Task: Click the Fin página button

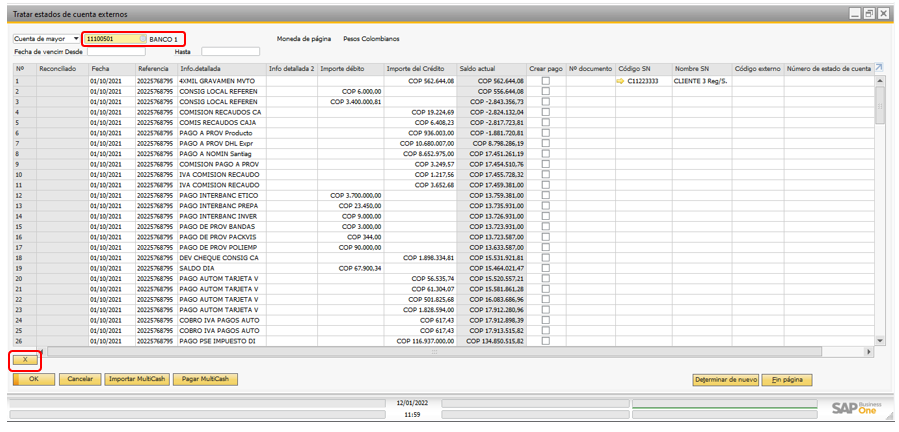Action: point(787,380)
